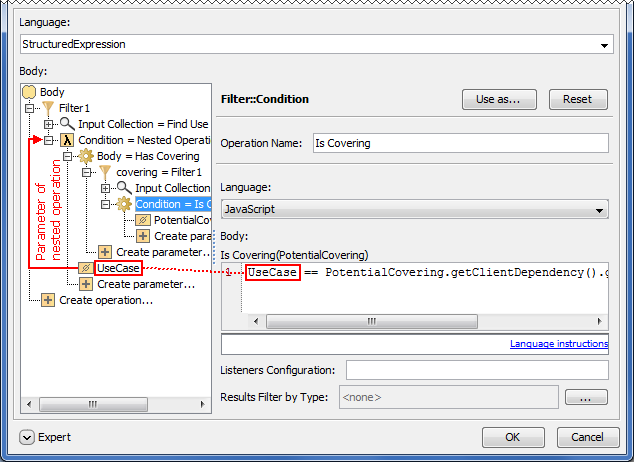Toggle the Expert mode expander

[27, 437]
